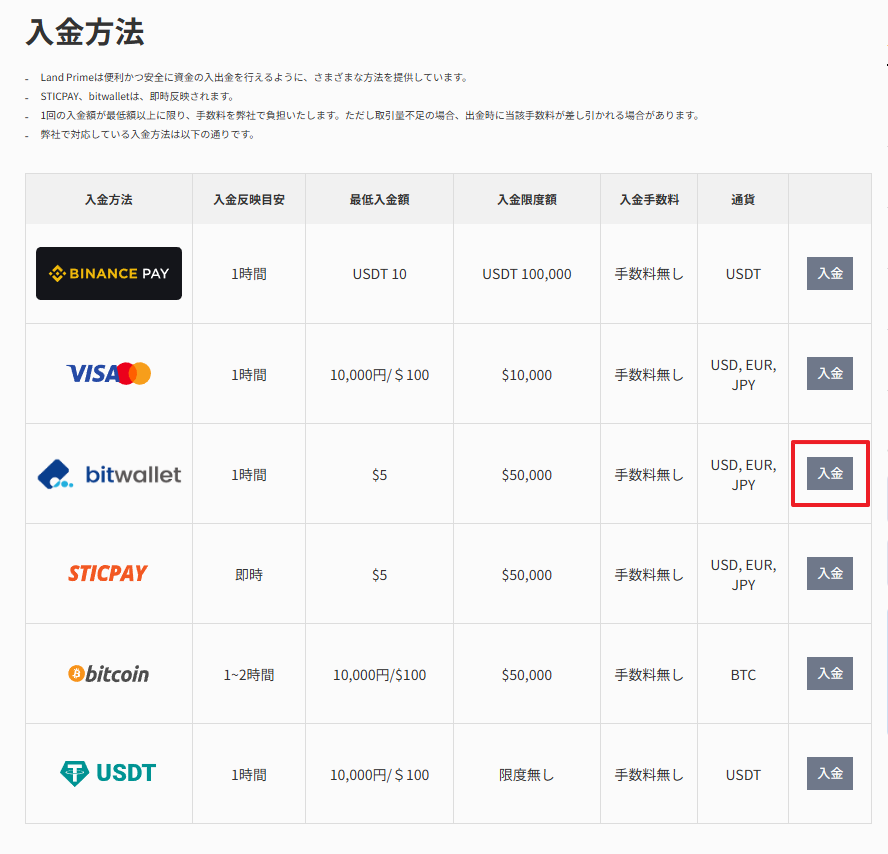Click the $10,000 limit cell
This screenshot has width=888, height=854.
527,375
